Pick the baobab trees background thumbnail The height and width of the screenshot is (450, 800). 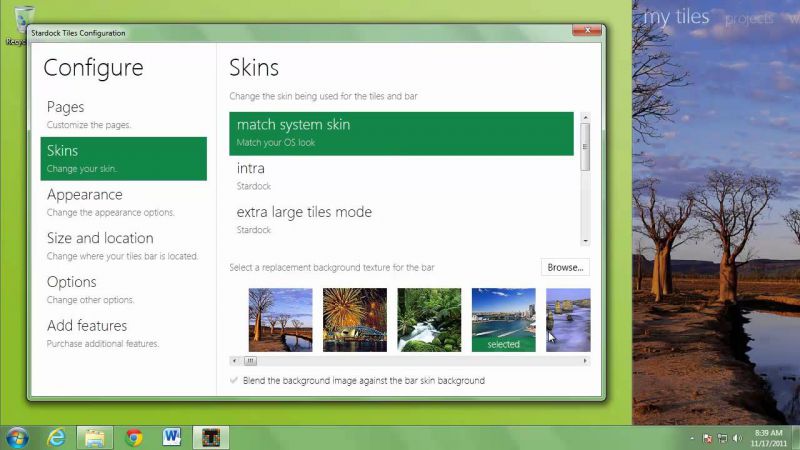(x=280, y=320)
